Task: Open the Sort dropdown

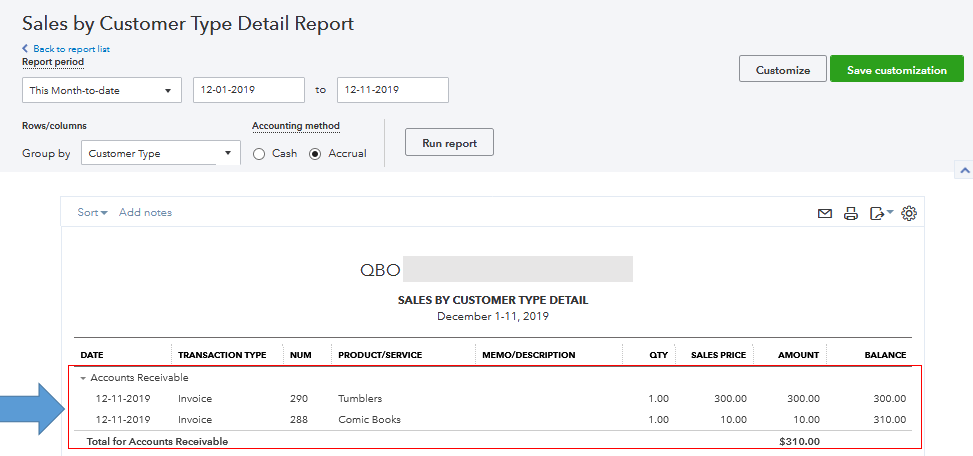Action: coord(92,212)
